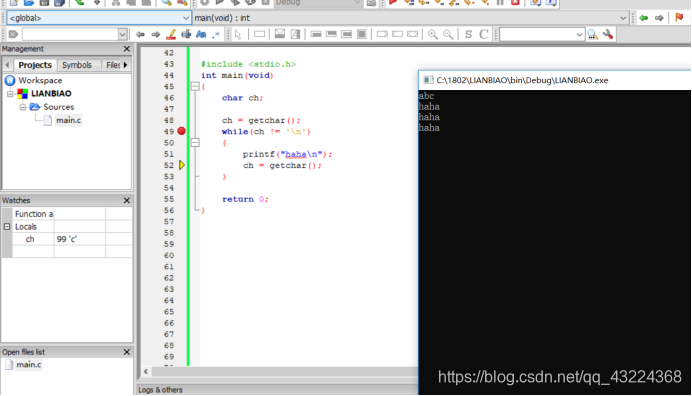The height and width of the screenshot is (396, 692).
Task: Expand incremental search history dropdown arrow
Action: coord(122,34)
